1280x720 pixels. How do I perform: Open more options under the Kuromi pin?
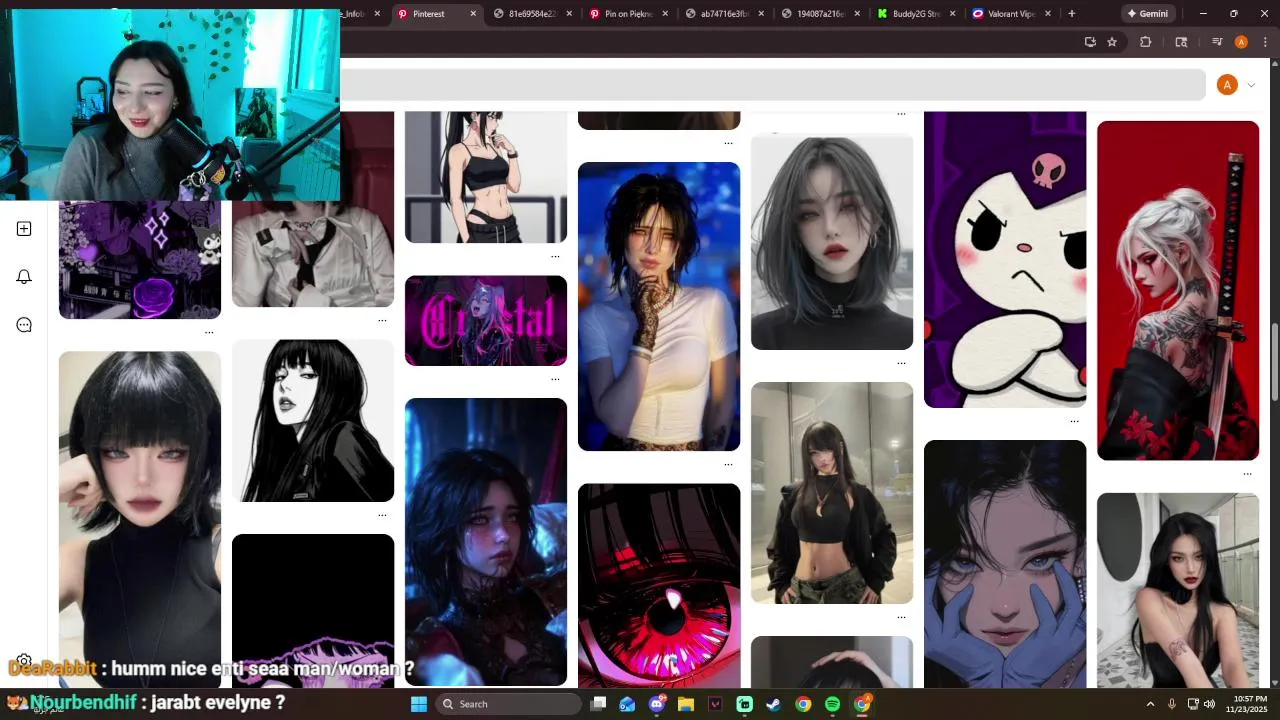pos(1074,421)
